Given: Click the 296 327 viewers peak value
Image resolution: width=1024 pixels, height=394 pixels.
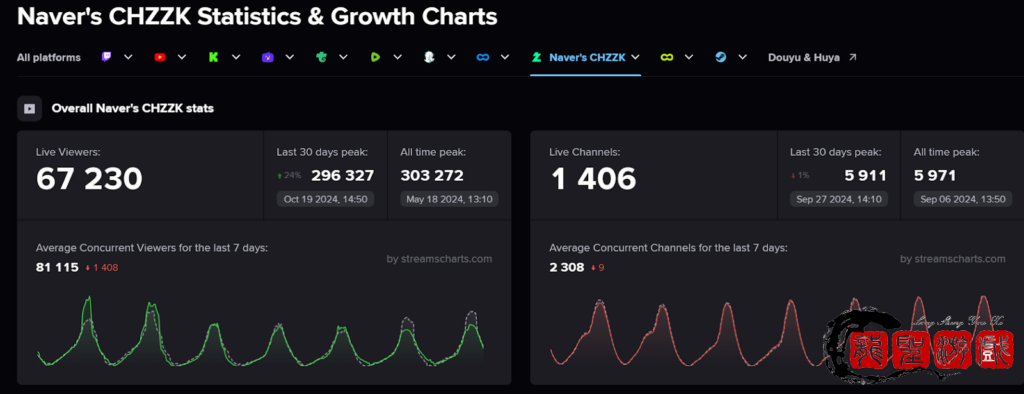Looking at the screenshot, I should [342, 176].
